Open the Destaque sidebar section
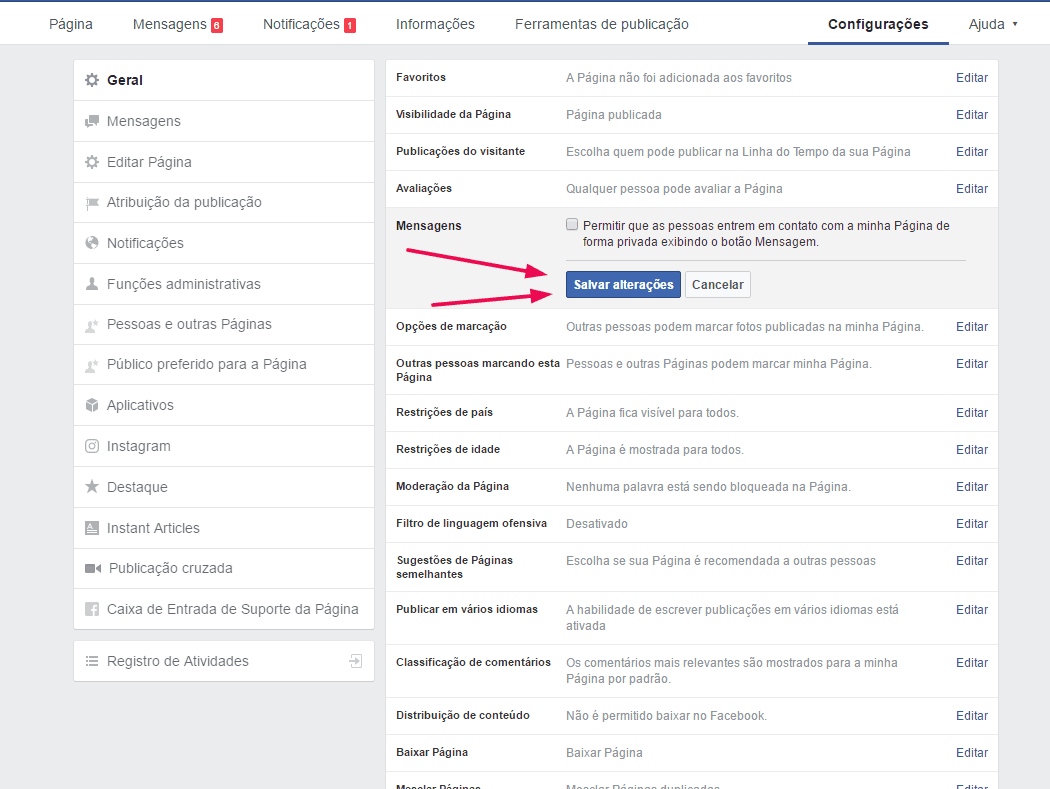 224,487
